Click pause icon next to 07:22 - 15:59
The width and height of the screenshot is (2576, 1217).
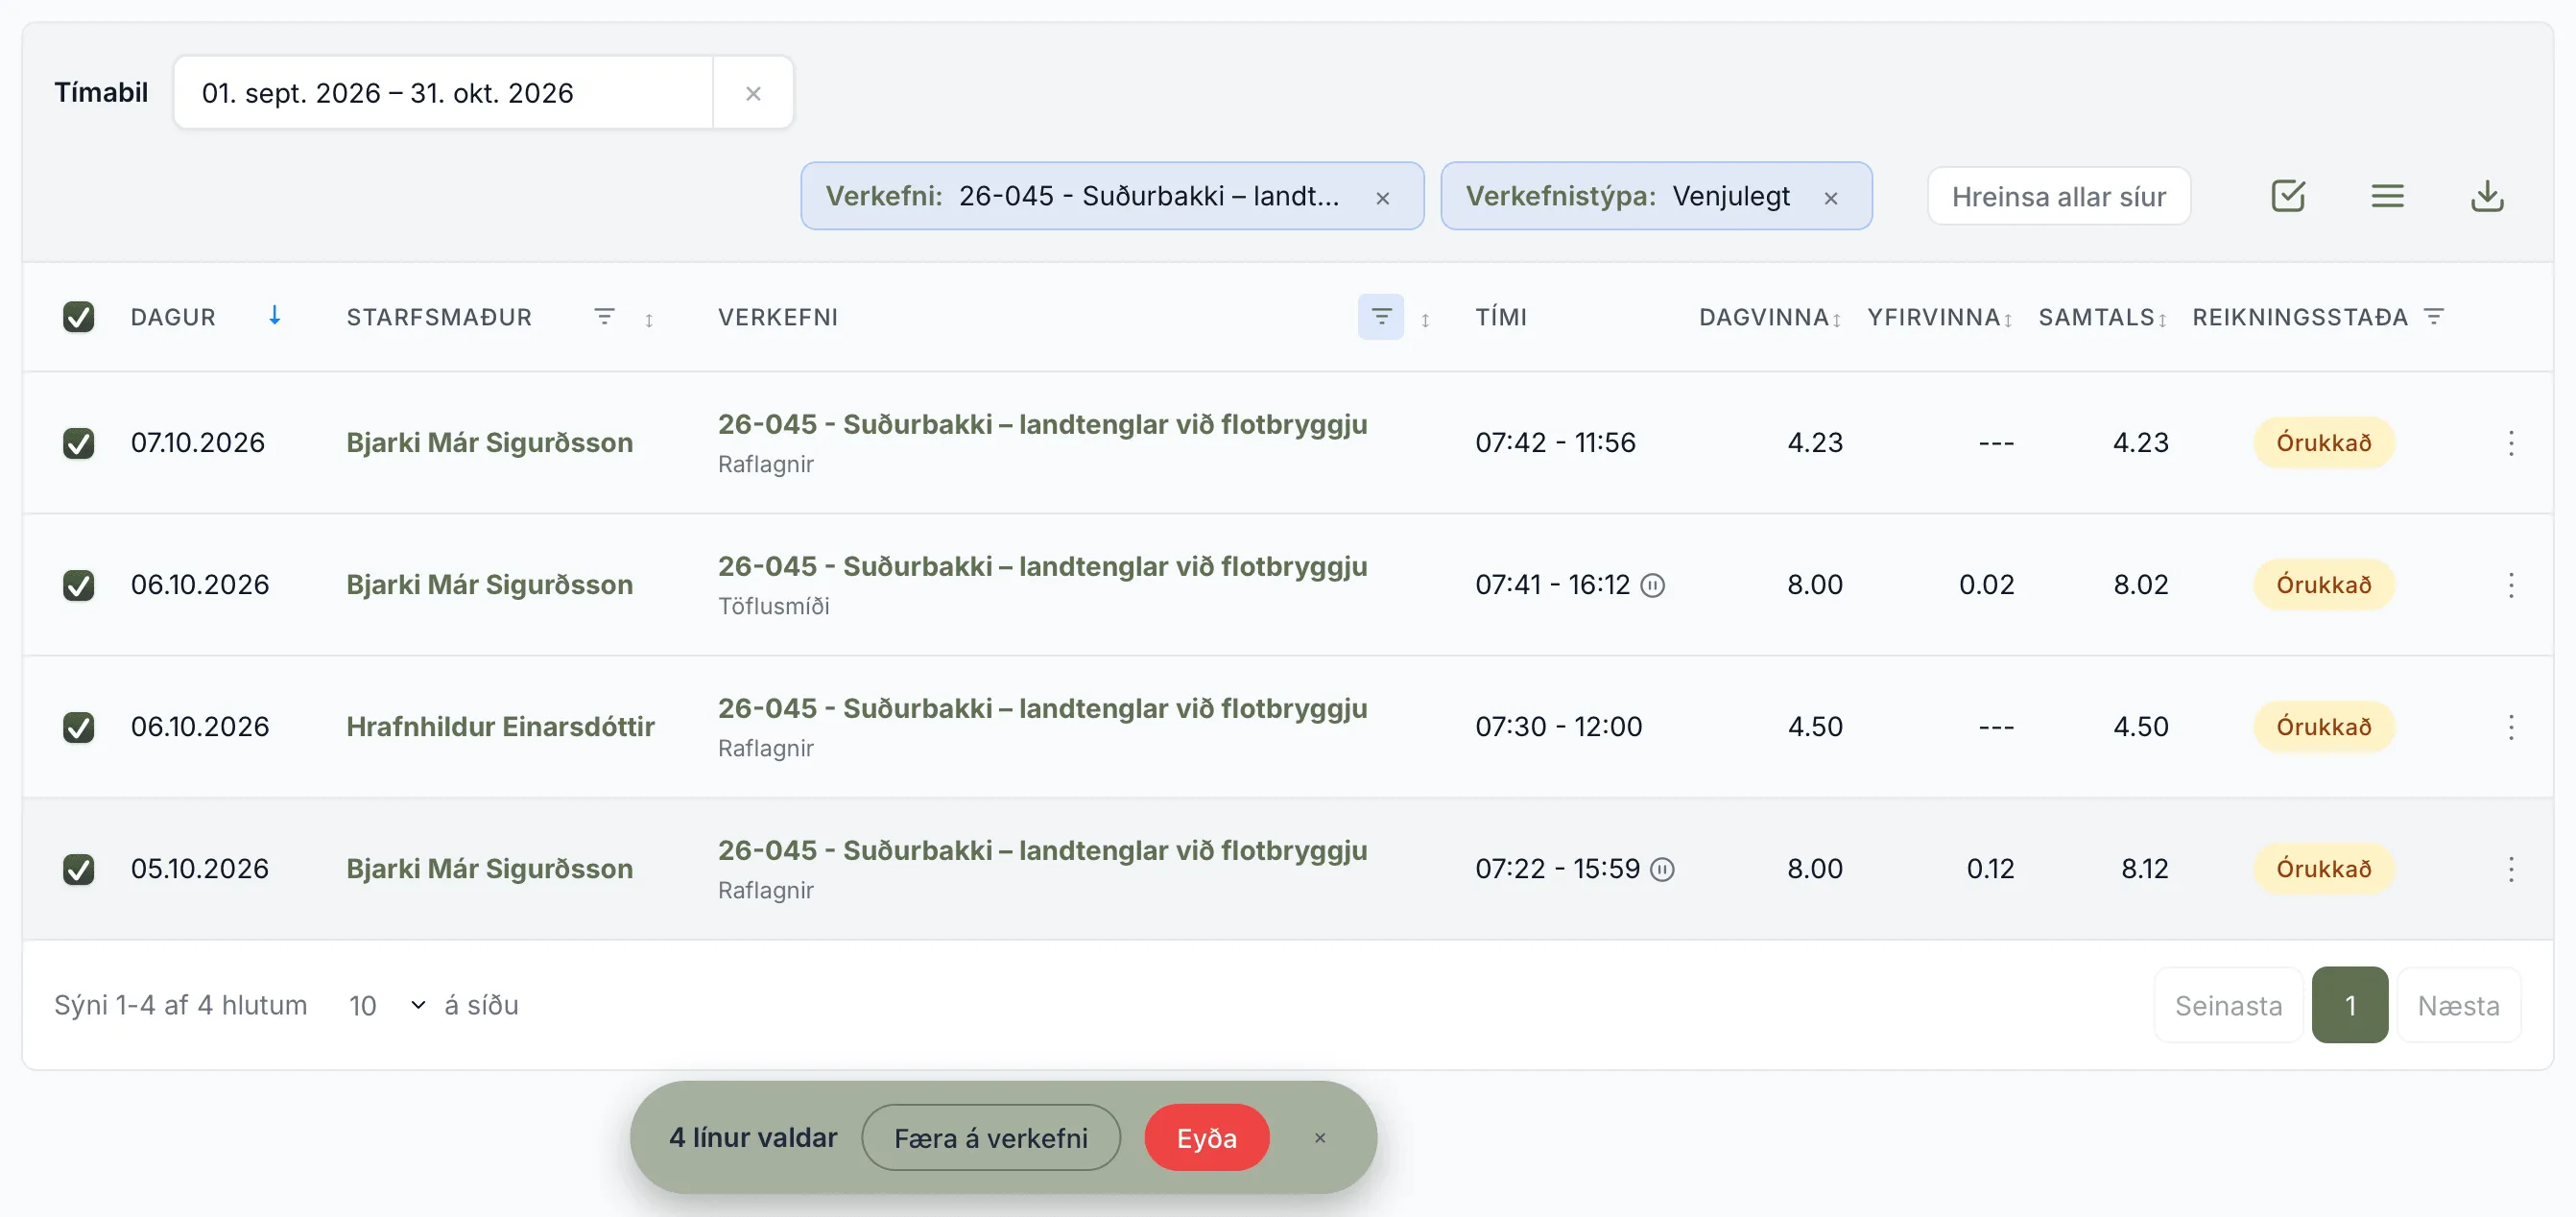(1661, 869)
